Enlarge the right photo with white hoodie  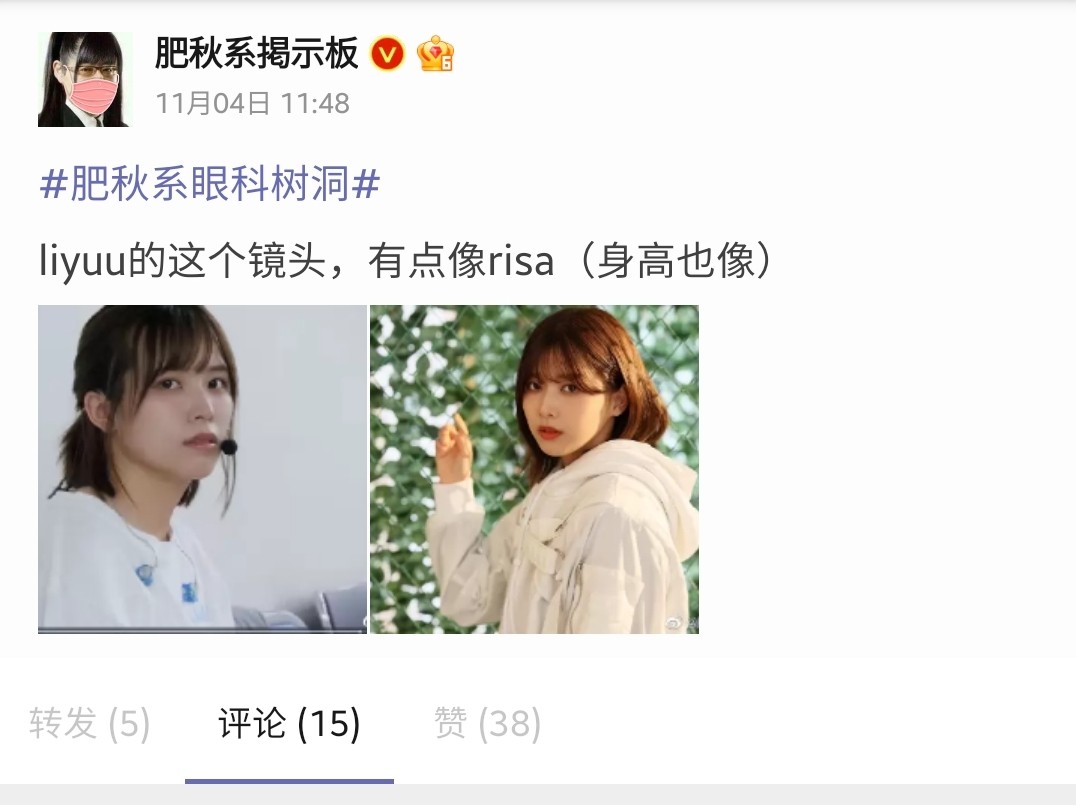pyautogui.click(x=535, y=469)
